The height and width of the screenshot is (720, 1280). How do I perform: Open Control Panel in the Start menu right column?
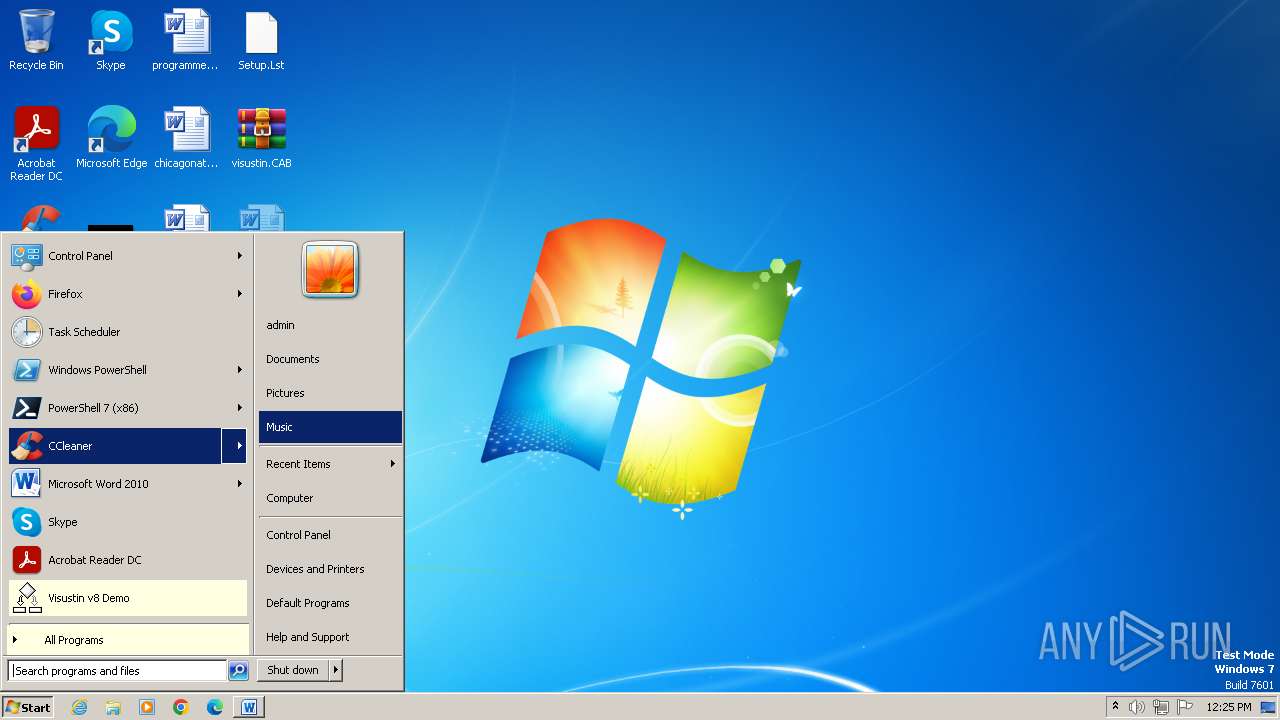coord(330,535)
